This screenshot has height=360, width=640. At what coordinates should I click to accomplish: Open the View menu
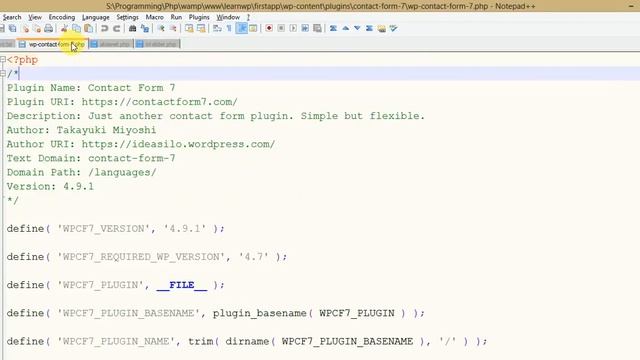[x=35, y=17]
